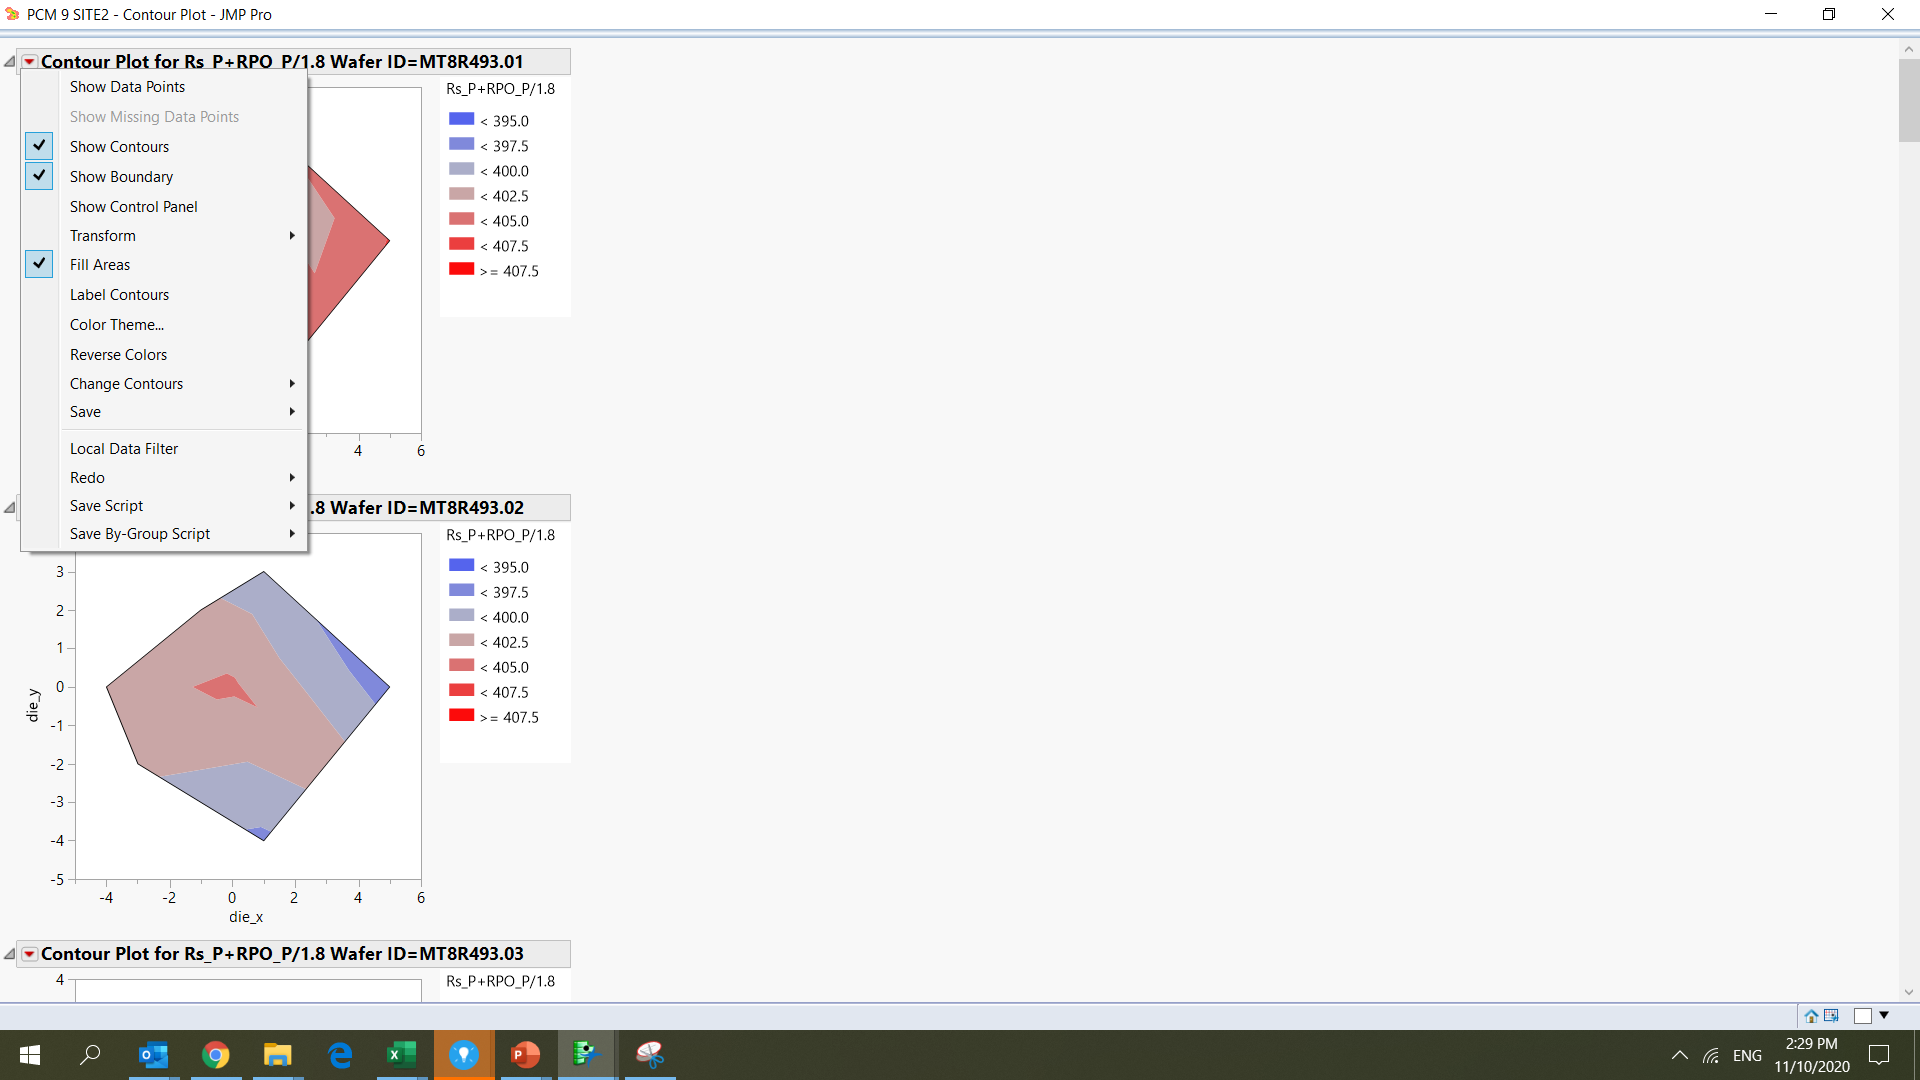Open red triangle menu on MT8R493.03 plot

29,954
